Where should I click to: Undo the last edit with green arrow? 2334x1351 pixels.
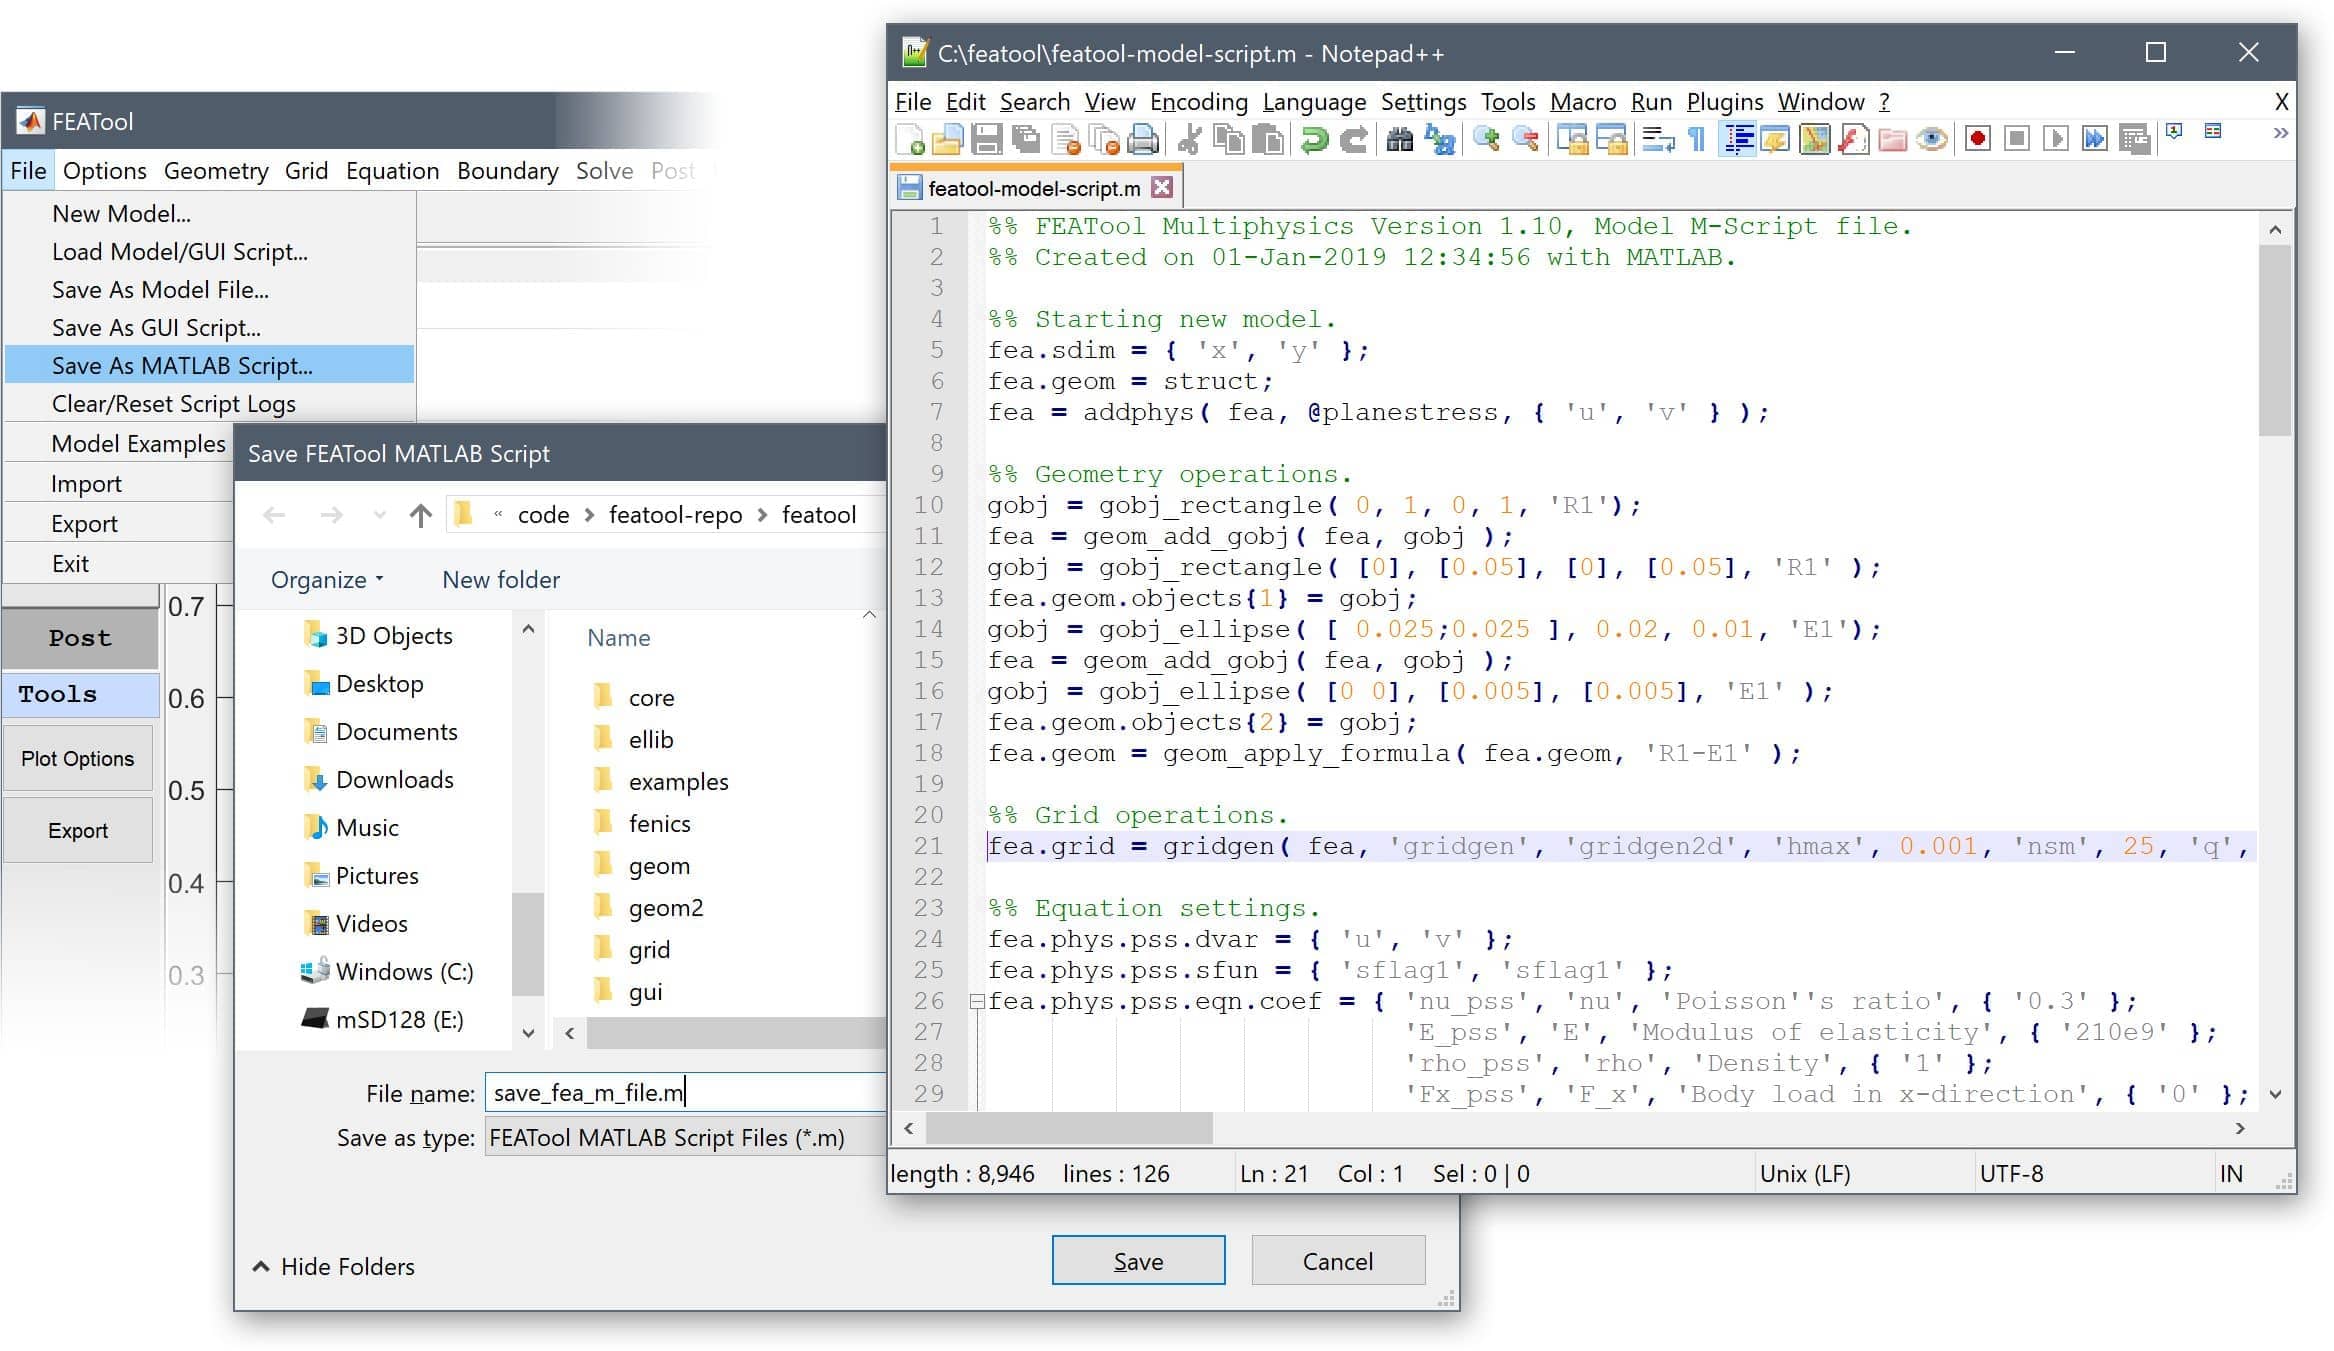(x=1315, y=140)
